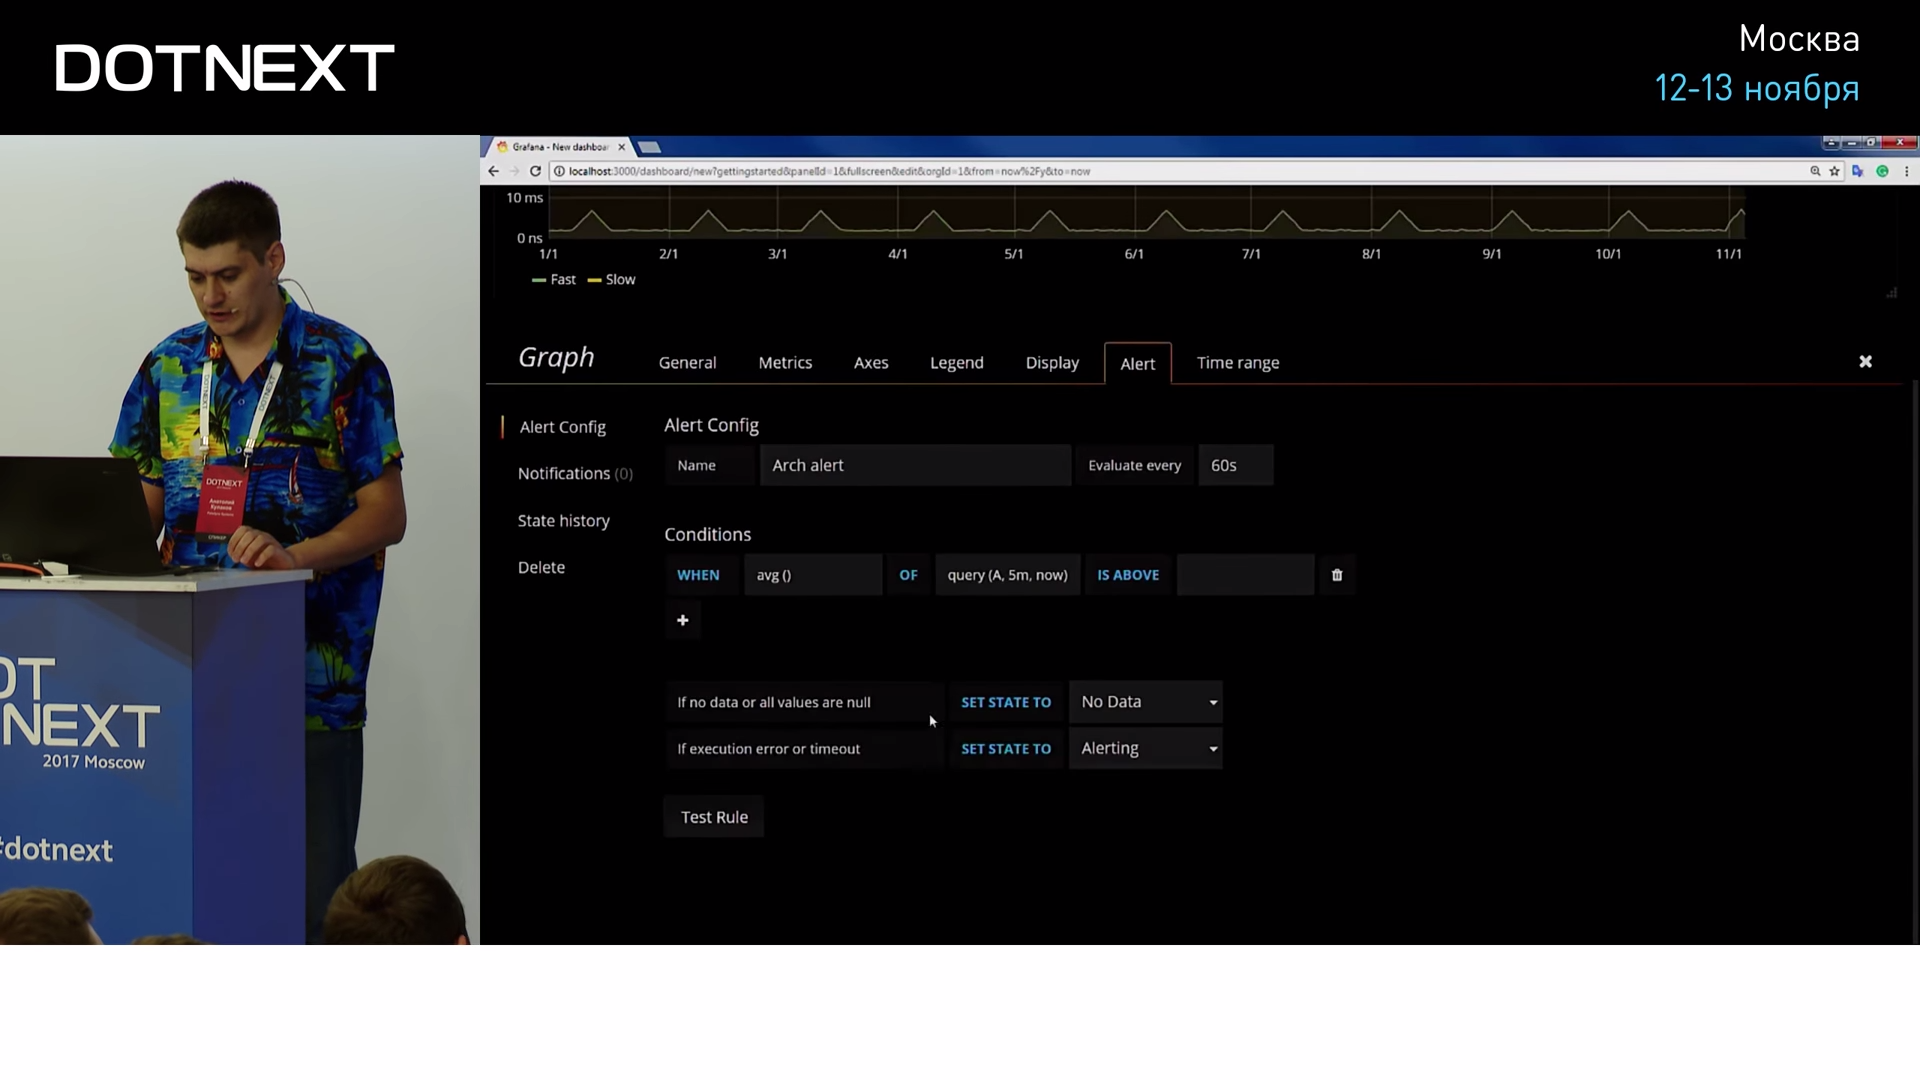Click the browser reload icon
The image size is (1920, 1080).
[x=535, y=171]
